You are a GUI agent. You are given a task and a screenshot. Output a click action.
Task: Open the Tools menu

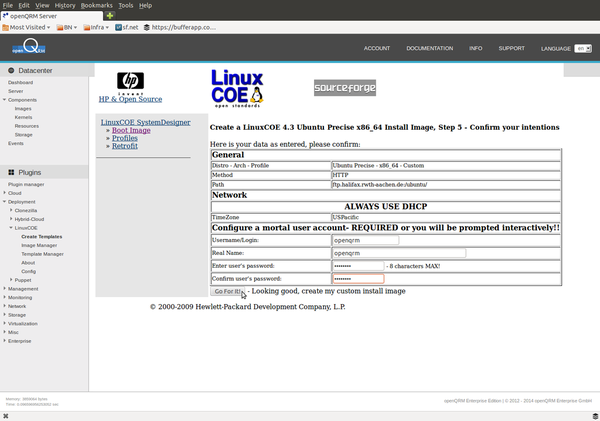[x=126, y=5]
